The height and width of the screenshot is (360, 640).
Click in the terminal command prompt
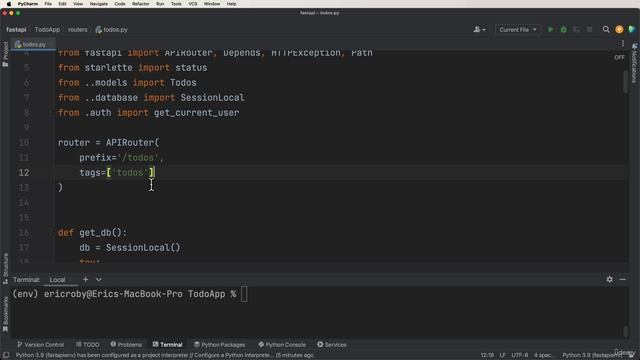(x=244, y=294)
